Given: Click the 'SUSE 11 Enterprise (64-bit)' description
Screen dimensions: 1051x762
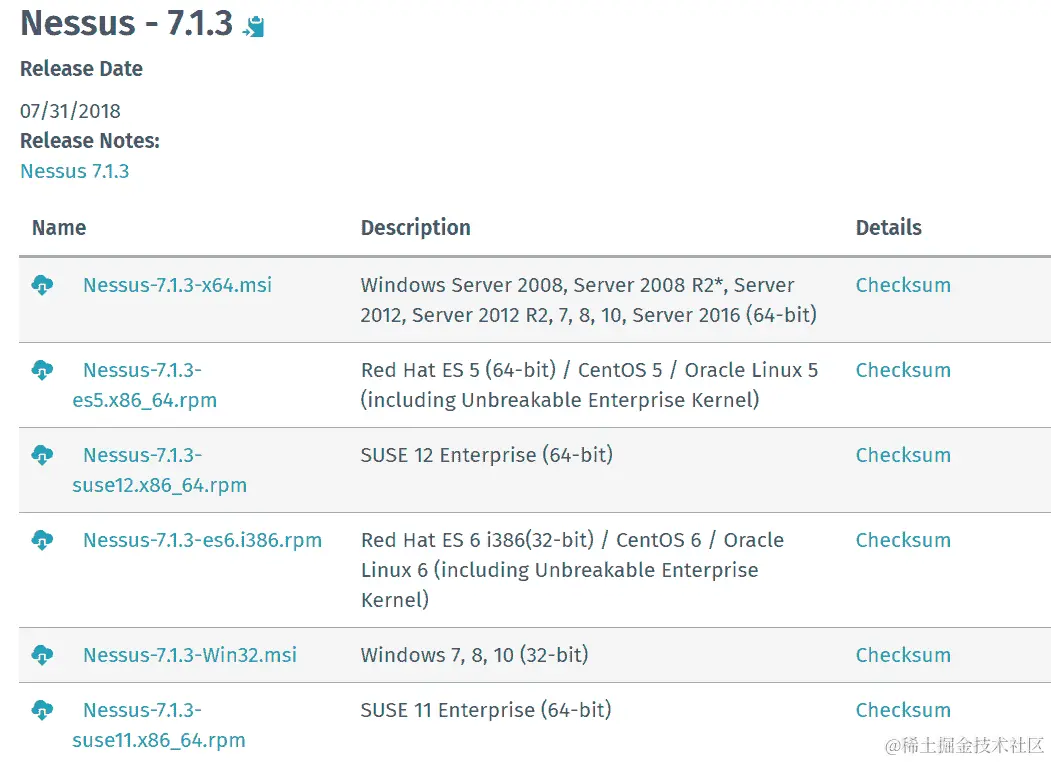Looking at the screenshot, I should [x=486, y=710].
